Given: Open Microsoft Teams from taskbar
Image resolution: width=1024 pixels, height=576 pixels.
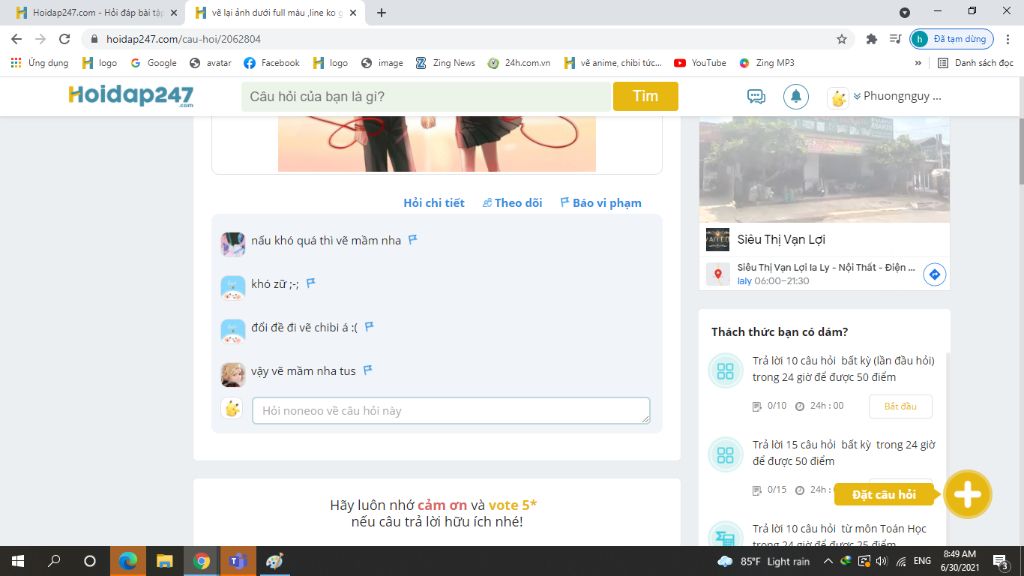Looking at the screenshot, I should [238, 561].
